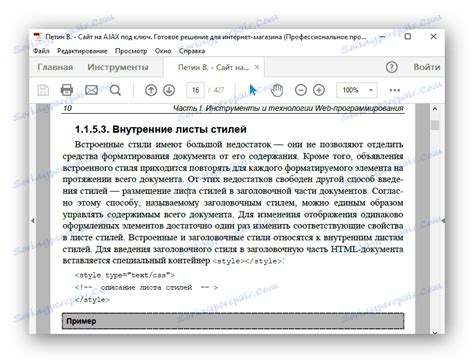
Task: Switch to the Главная tab
Action: pos(55,67)
